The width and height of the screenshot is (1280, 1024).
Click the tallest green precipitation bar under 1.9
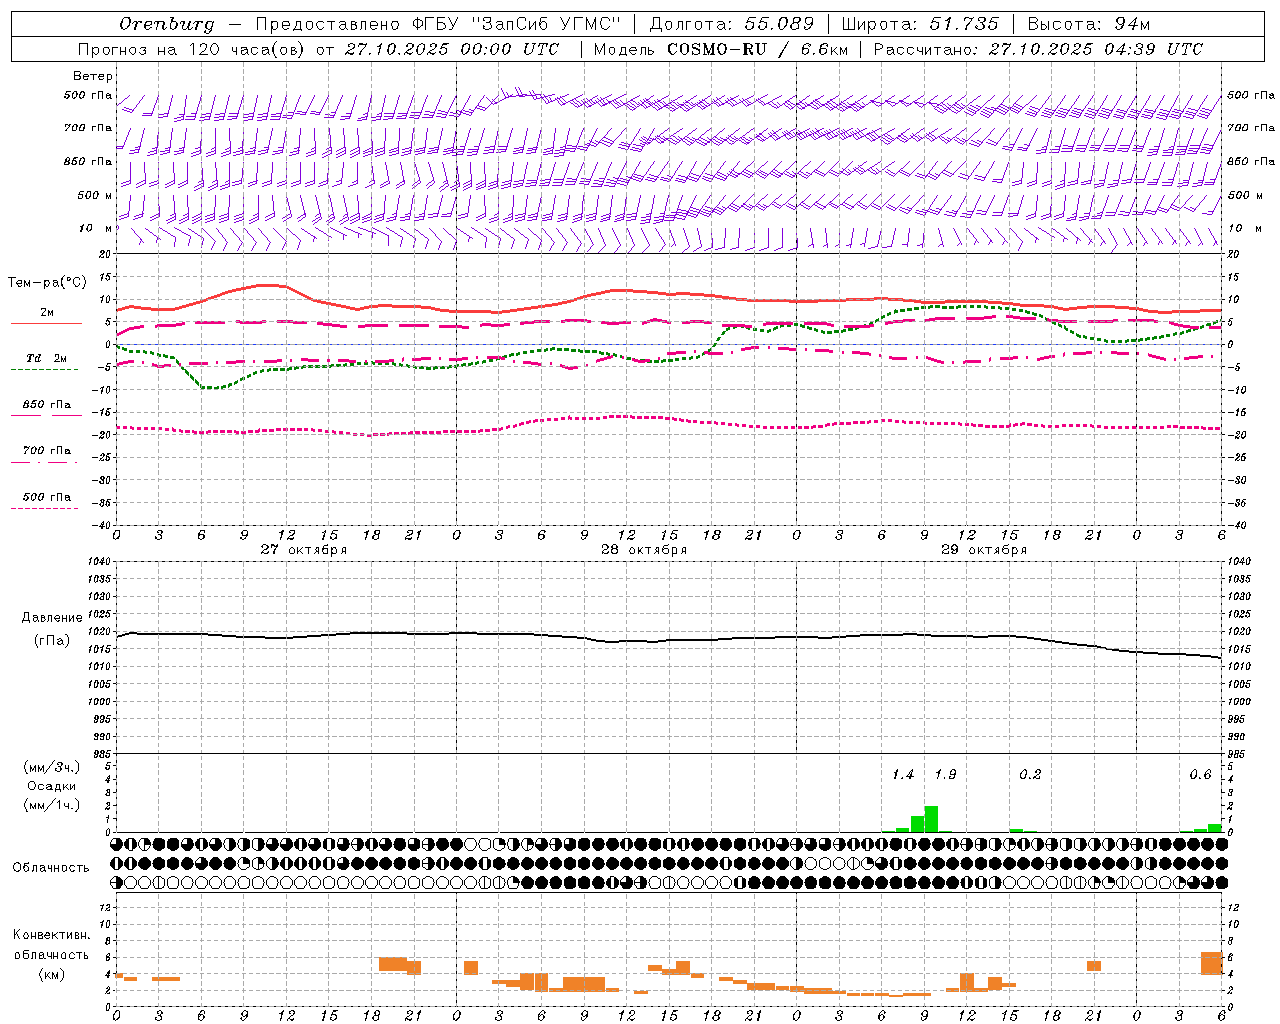(931, 819)
